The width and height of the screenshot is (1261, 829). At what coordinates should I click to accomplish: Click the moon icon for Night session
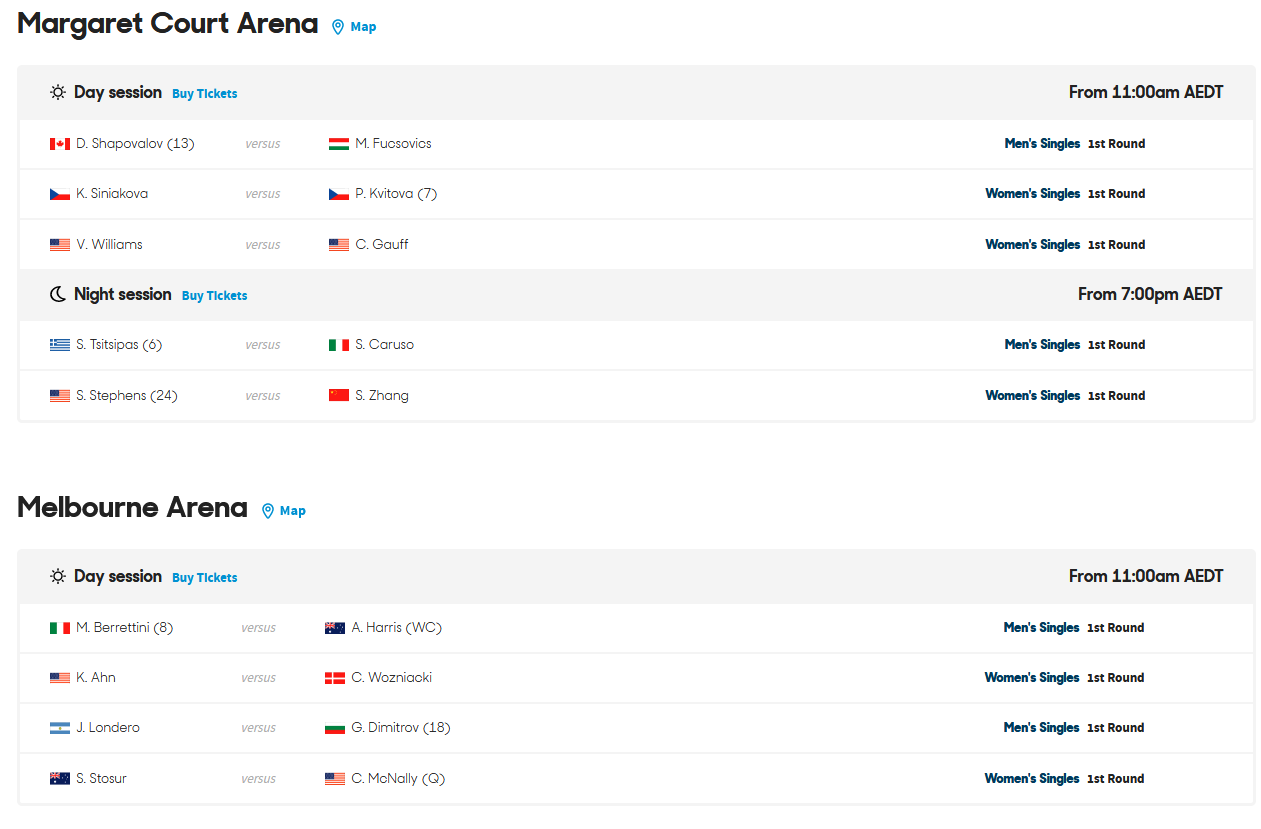click(58, 294)
